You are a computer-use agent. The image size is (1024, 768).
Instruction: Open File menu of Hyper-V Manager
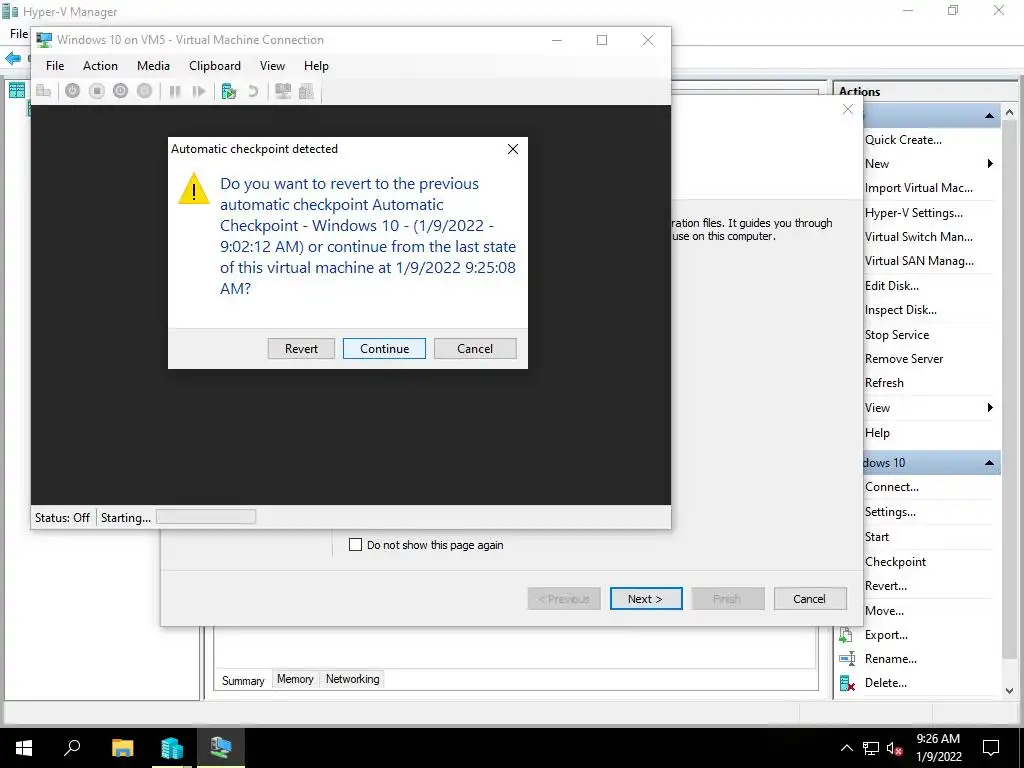[19, 33]
